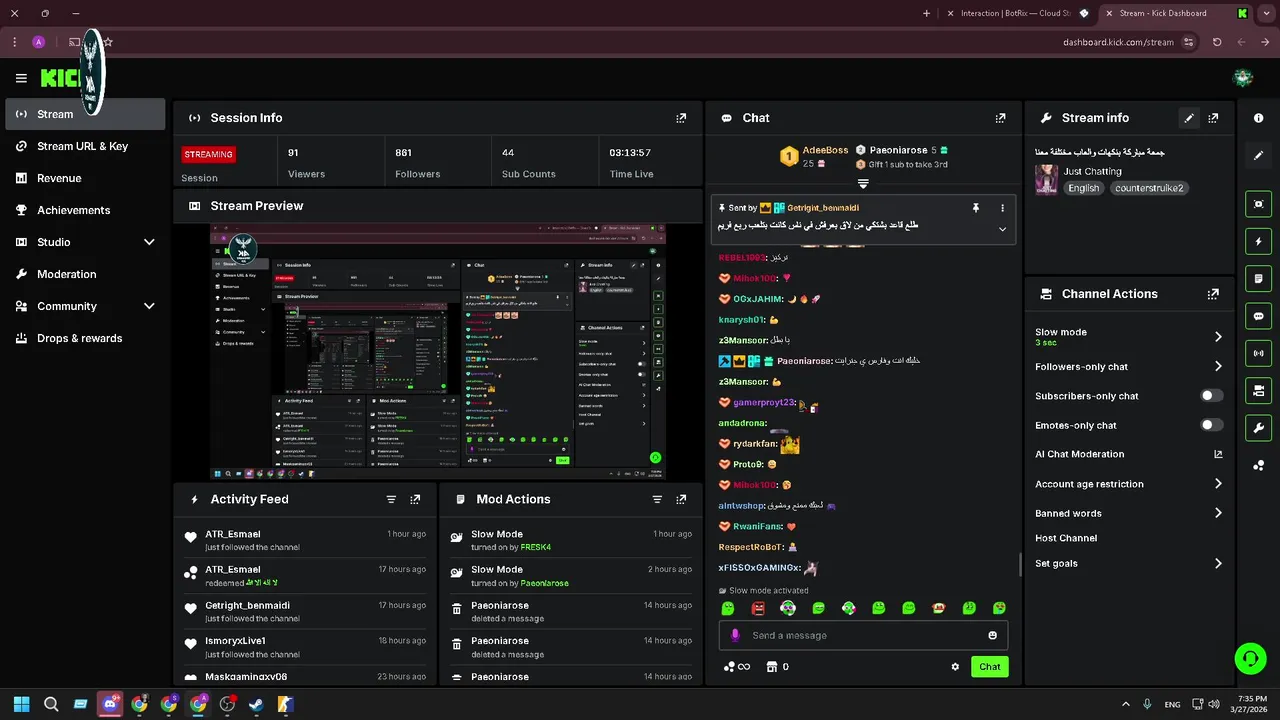
Task: Open the hamburger navigation menu
Action: [21, 78]
